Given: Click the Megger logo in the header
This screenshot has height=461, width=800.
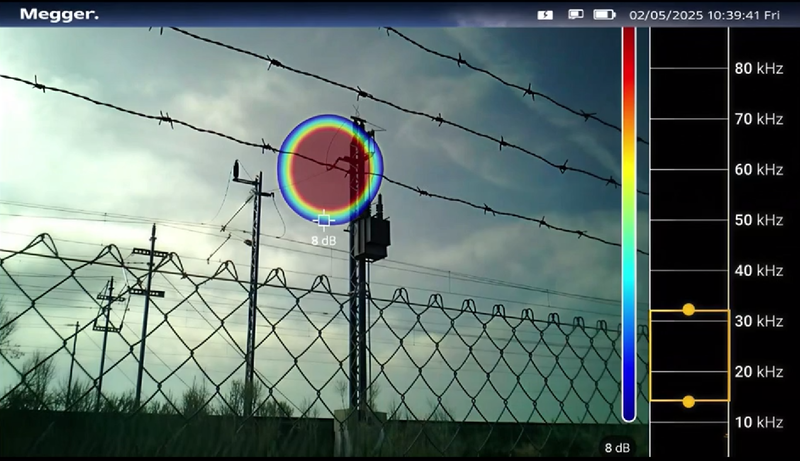Looking at the screenshot, I should 59,14.
